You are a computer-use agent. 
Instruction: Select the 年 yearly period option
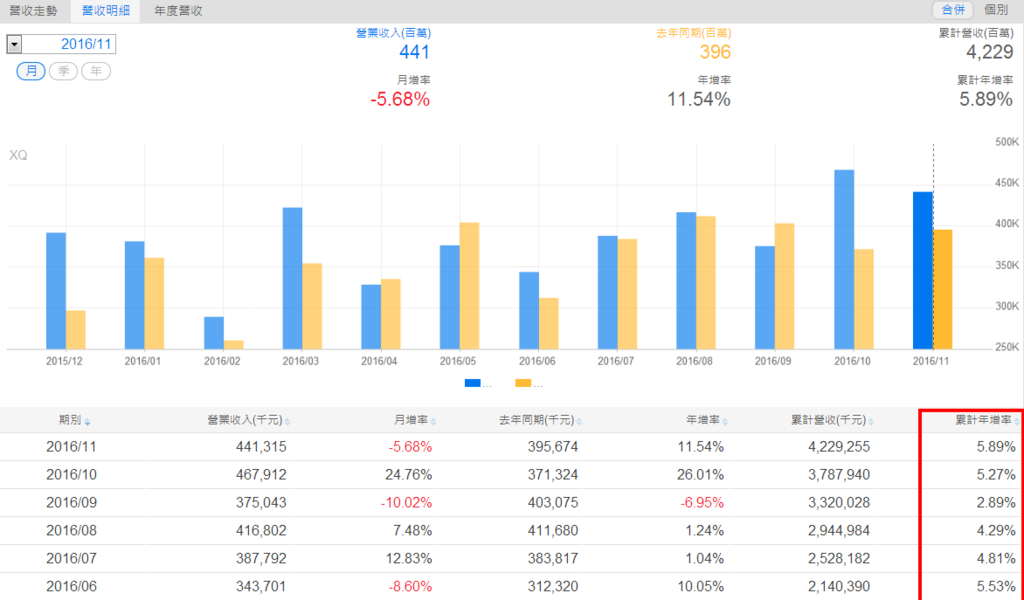[96, 71]
